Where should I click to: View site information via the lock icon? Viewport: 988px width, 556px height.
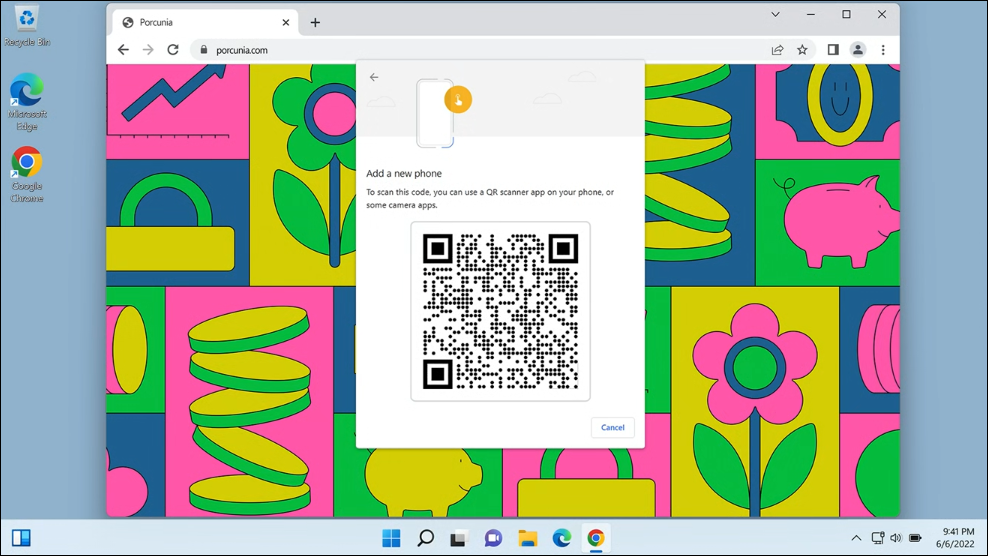[x=204, y=50]
